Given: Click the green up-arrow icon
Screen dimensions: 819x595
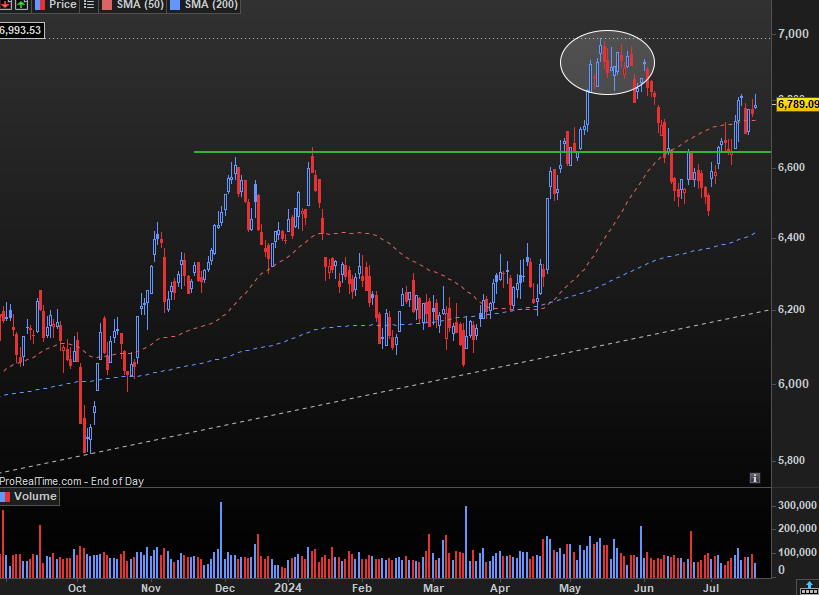Looking at the screenshot, I should coord(21,5).
